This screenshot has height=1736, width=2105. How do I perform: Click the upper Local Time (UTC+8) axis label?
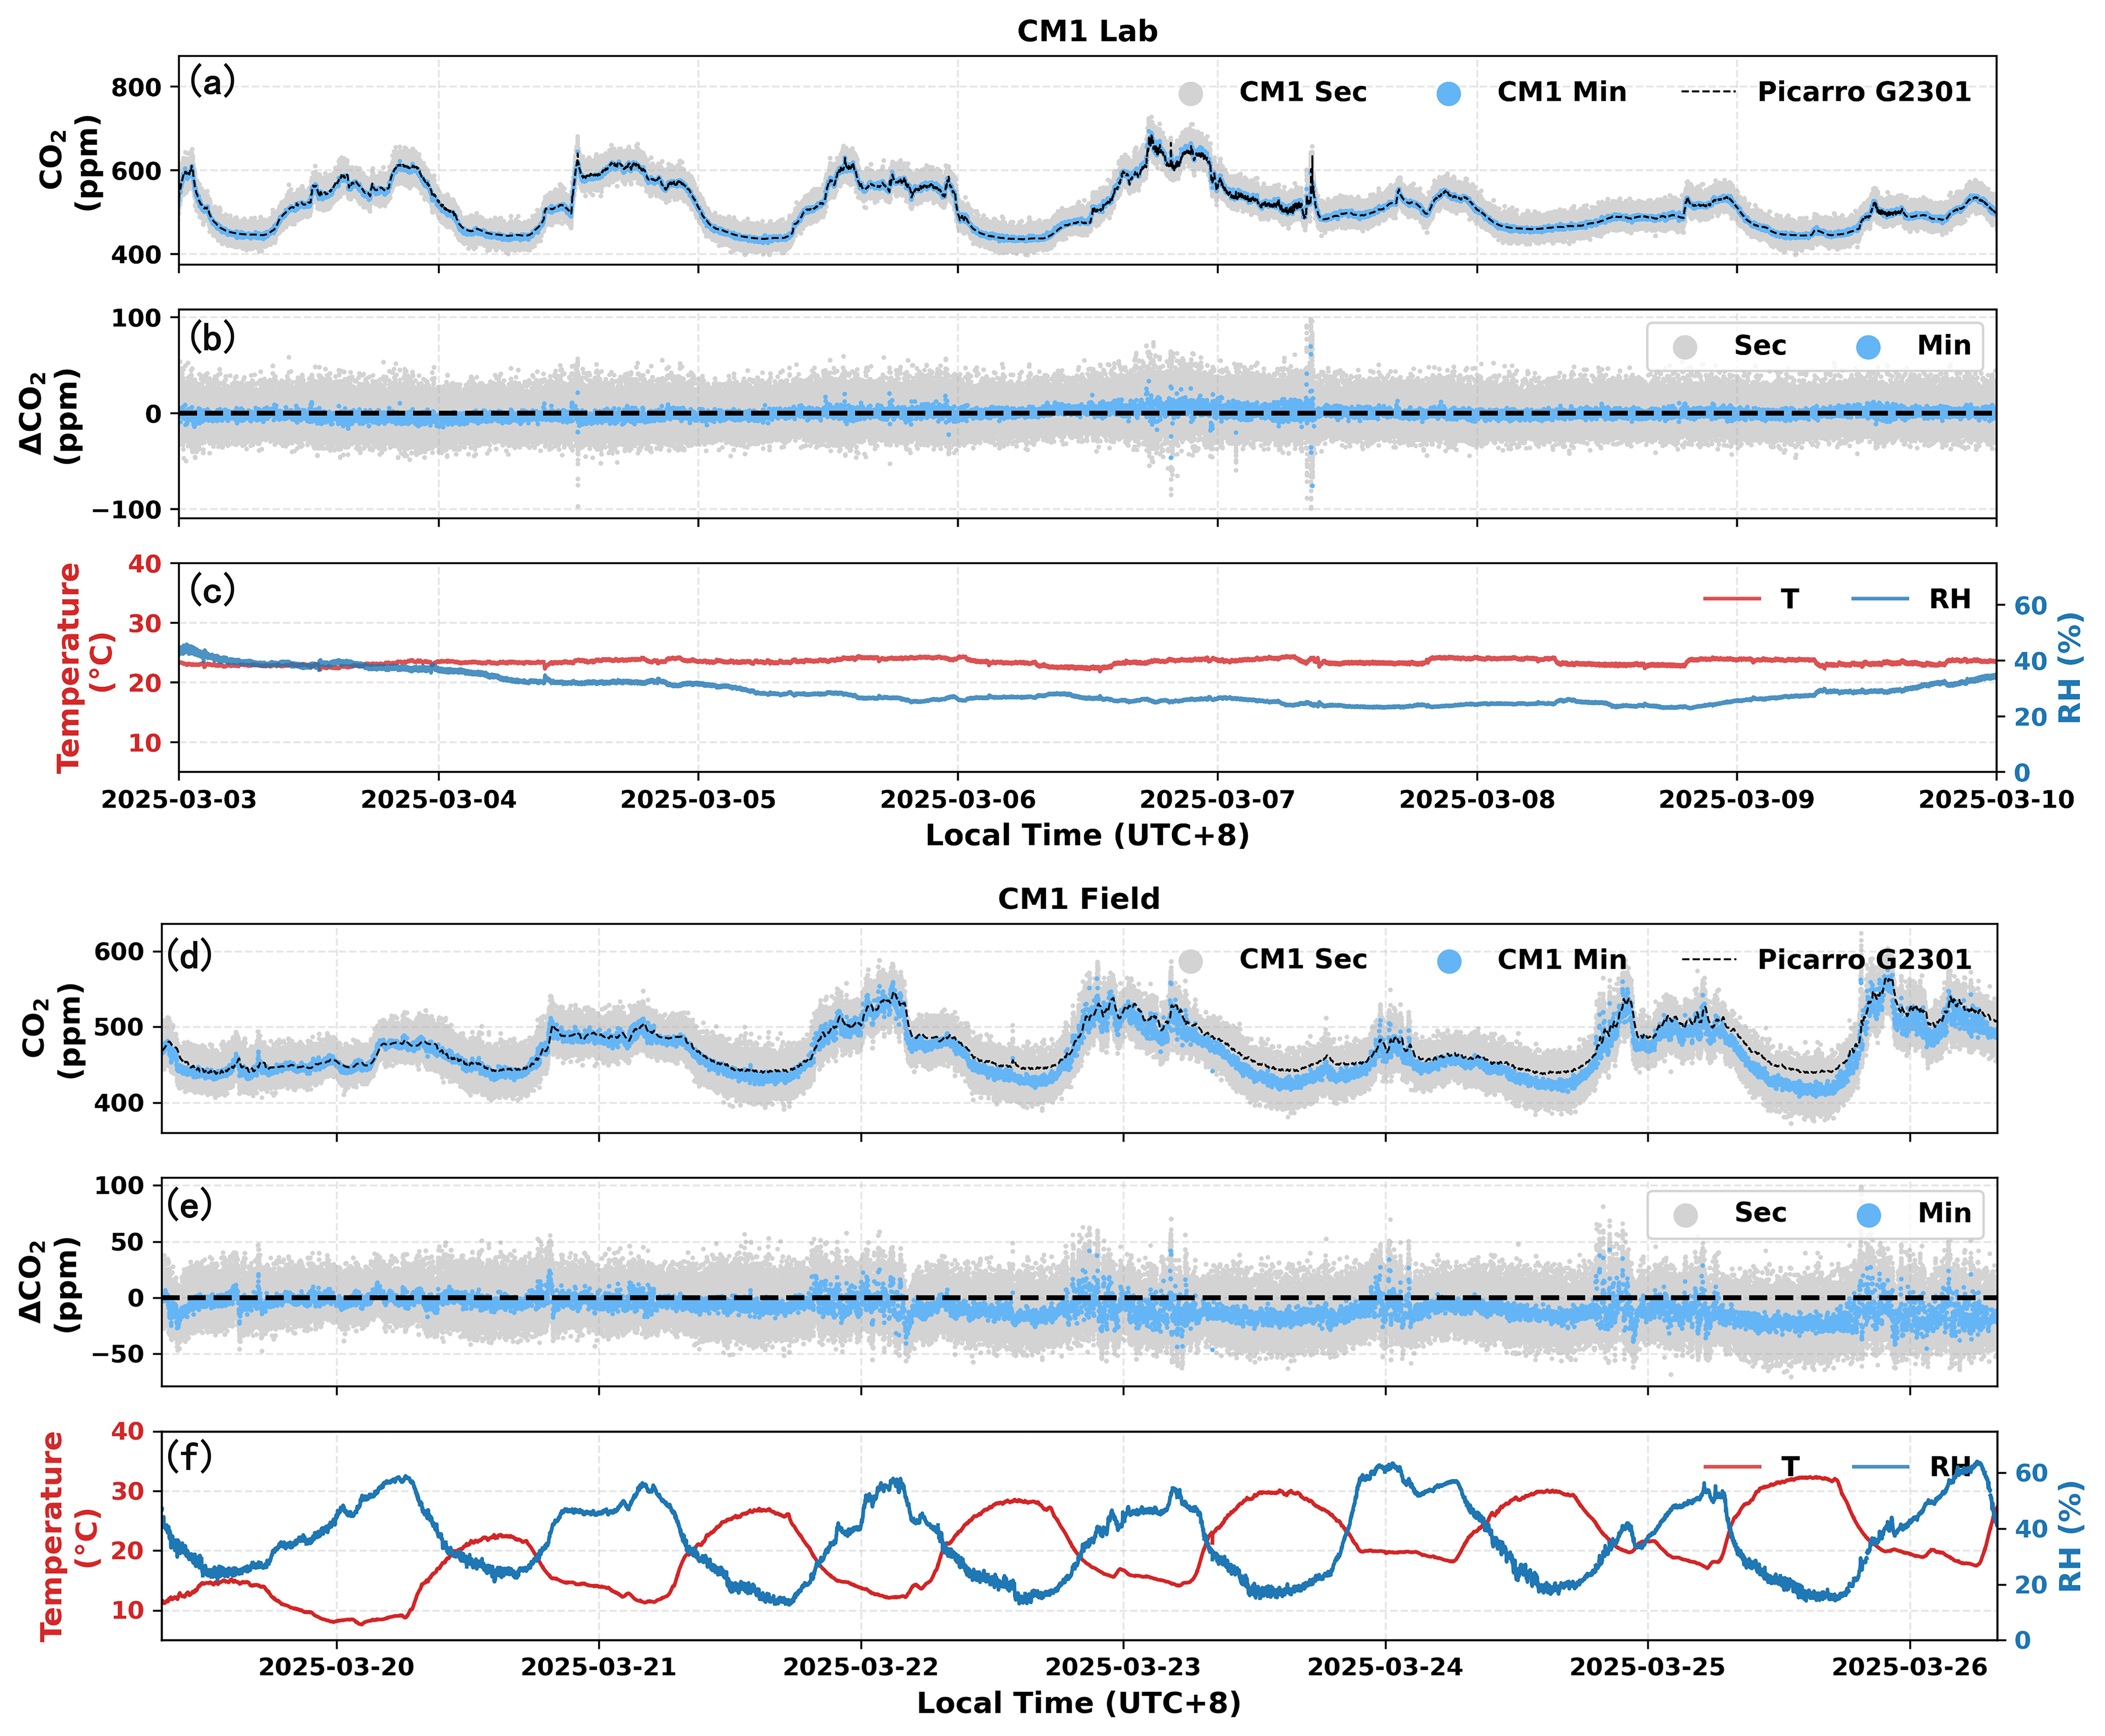(x=1087, y=835)
